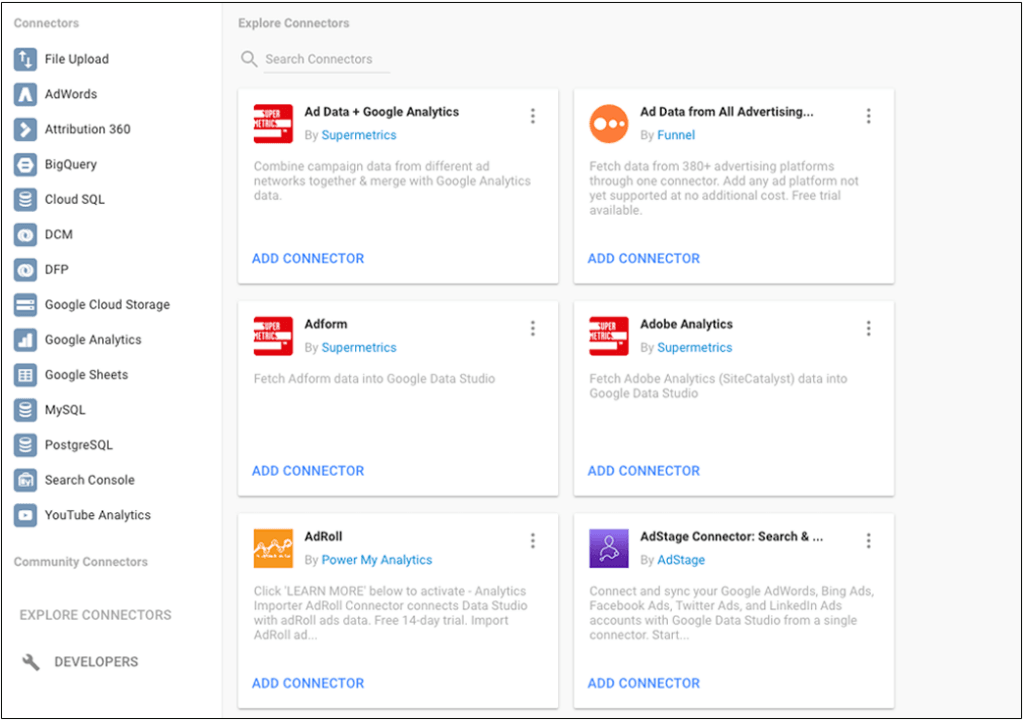Add the Ad Data + Google Analytics connector

(308, 259)
